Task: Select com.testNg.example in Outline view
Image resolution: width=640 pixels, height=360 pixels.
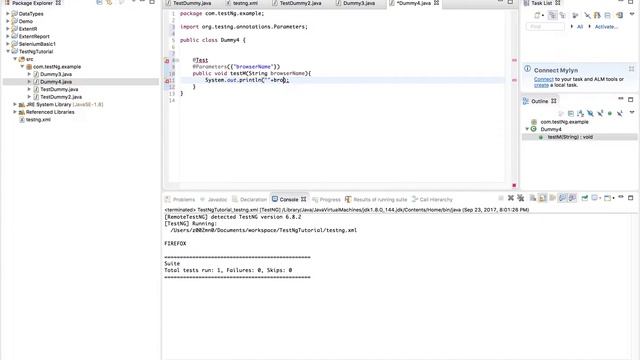Action: coord(564,122)
